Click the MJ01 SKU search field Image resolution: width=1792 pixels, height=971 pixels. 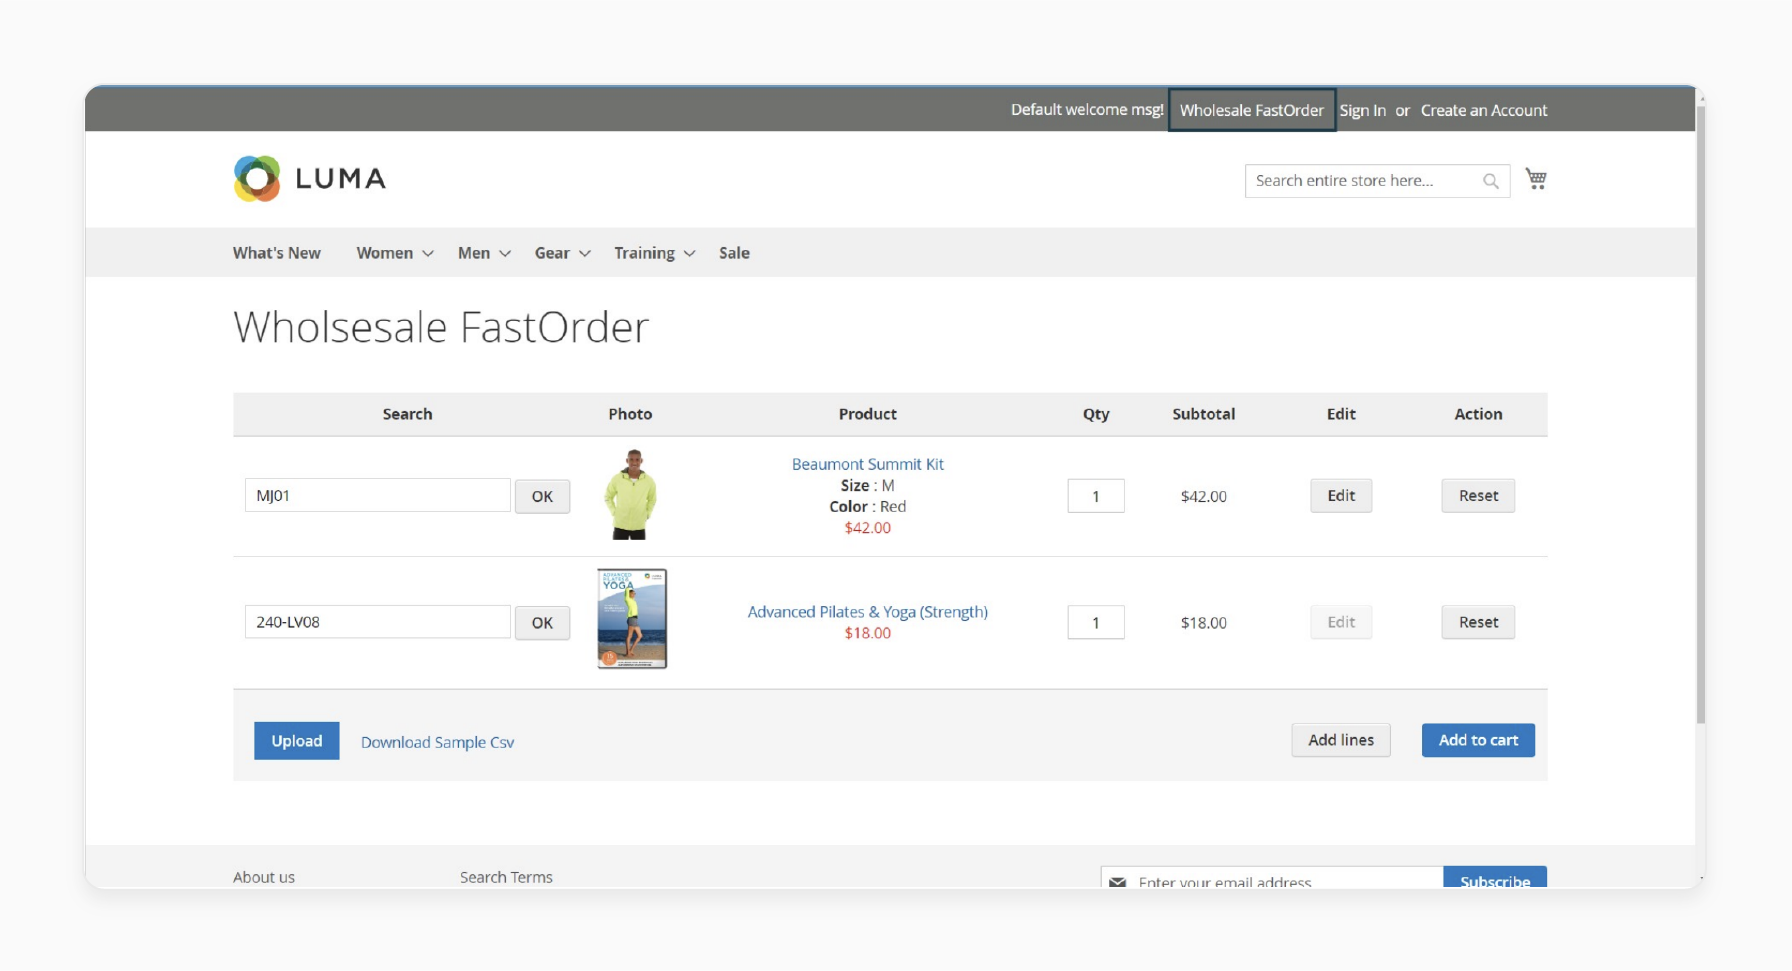(x=378, y=495)
